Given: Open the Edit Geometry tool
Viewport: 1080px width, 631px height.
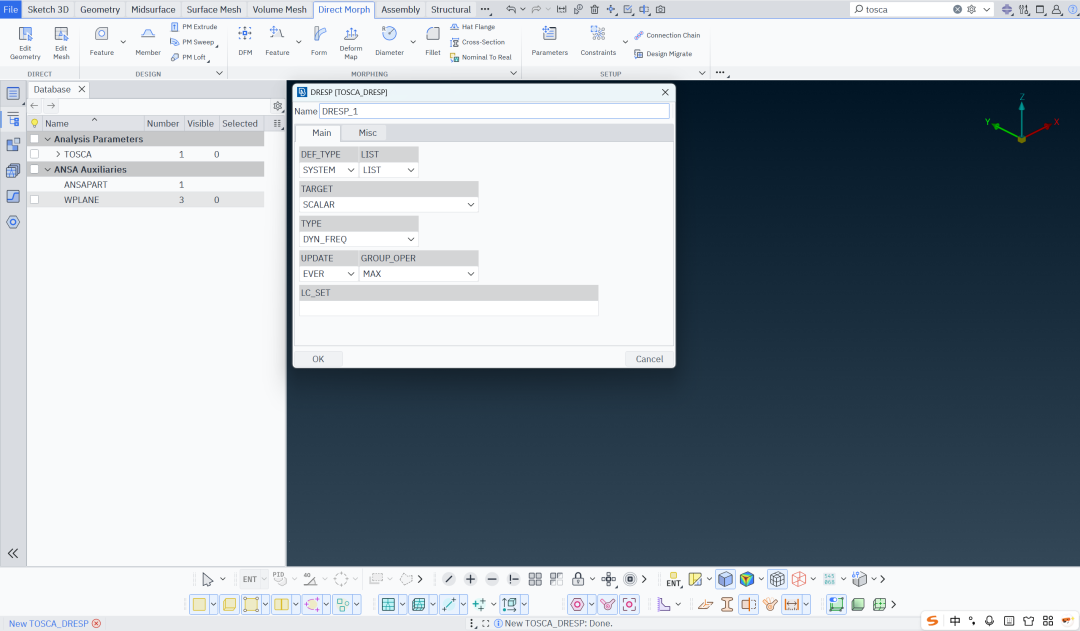Looking at the screenshot, I should coord(25,43).
